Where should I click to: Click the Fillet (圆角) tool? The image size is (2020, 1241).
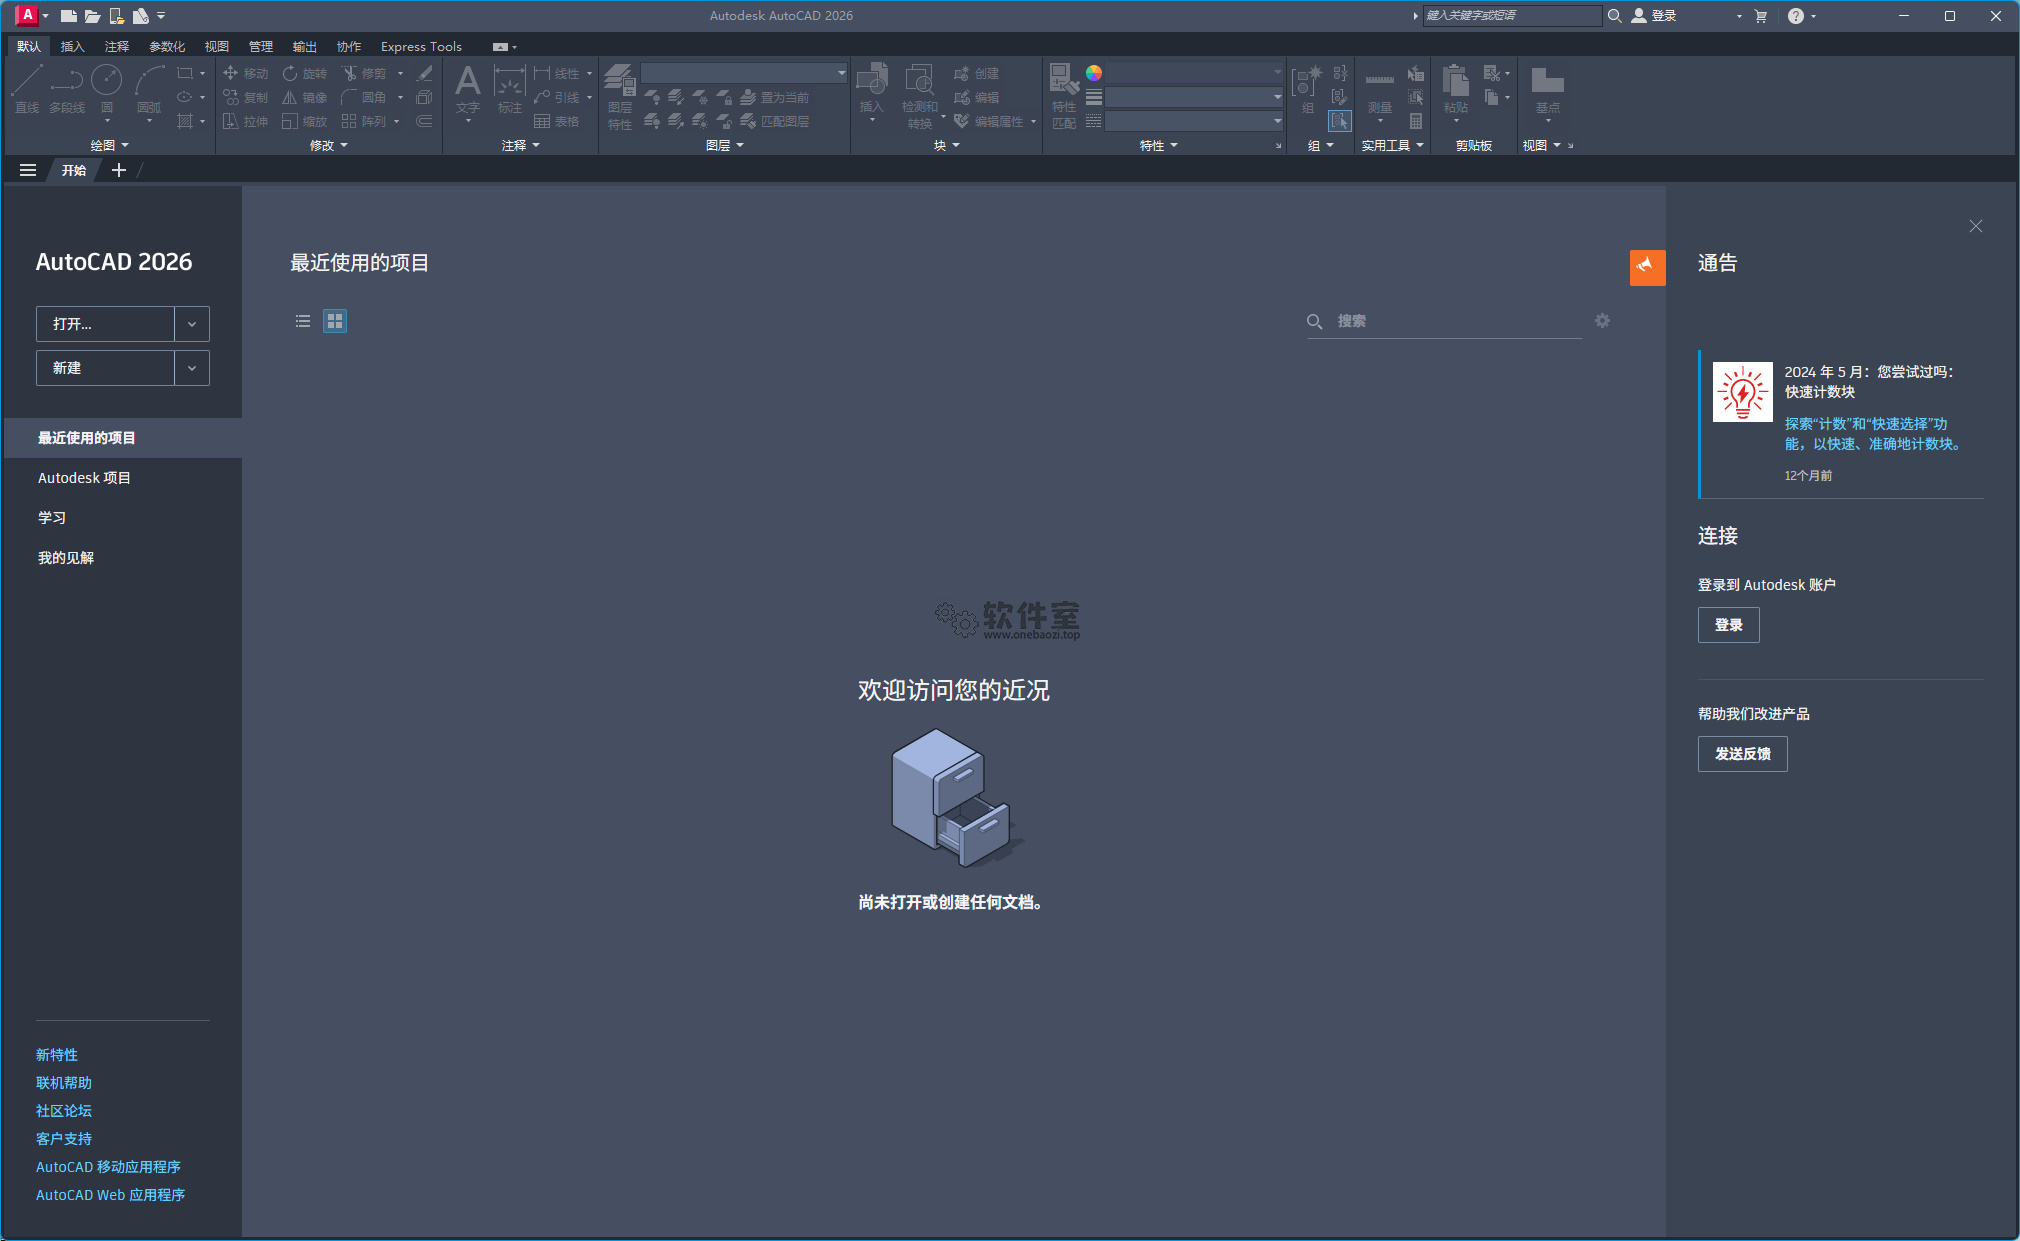(x=363, y=97)
